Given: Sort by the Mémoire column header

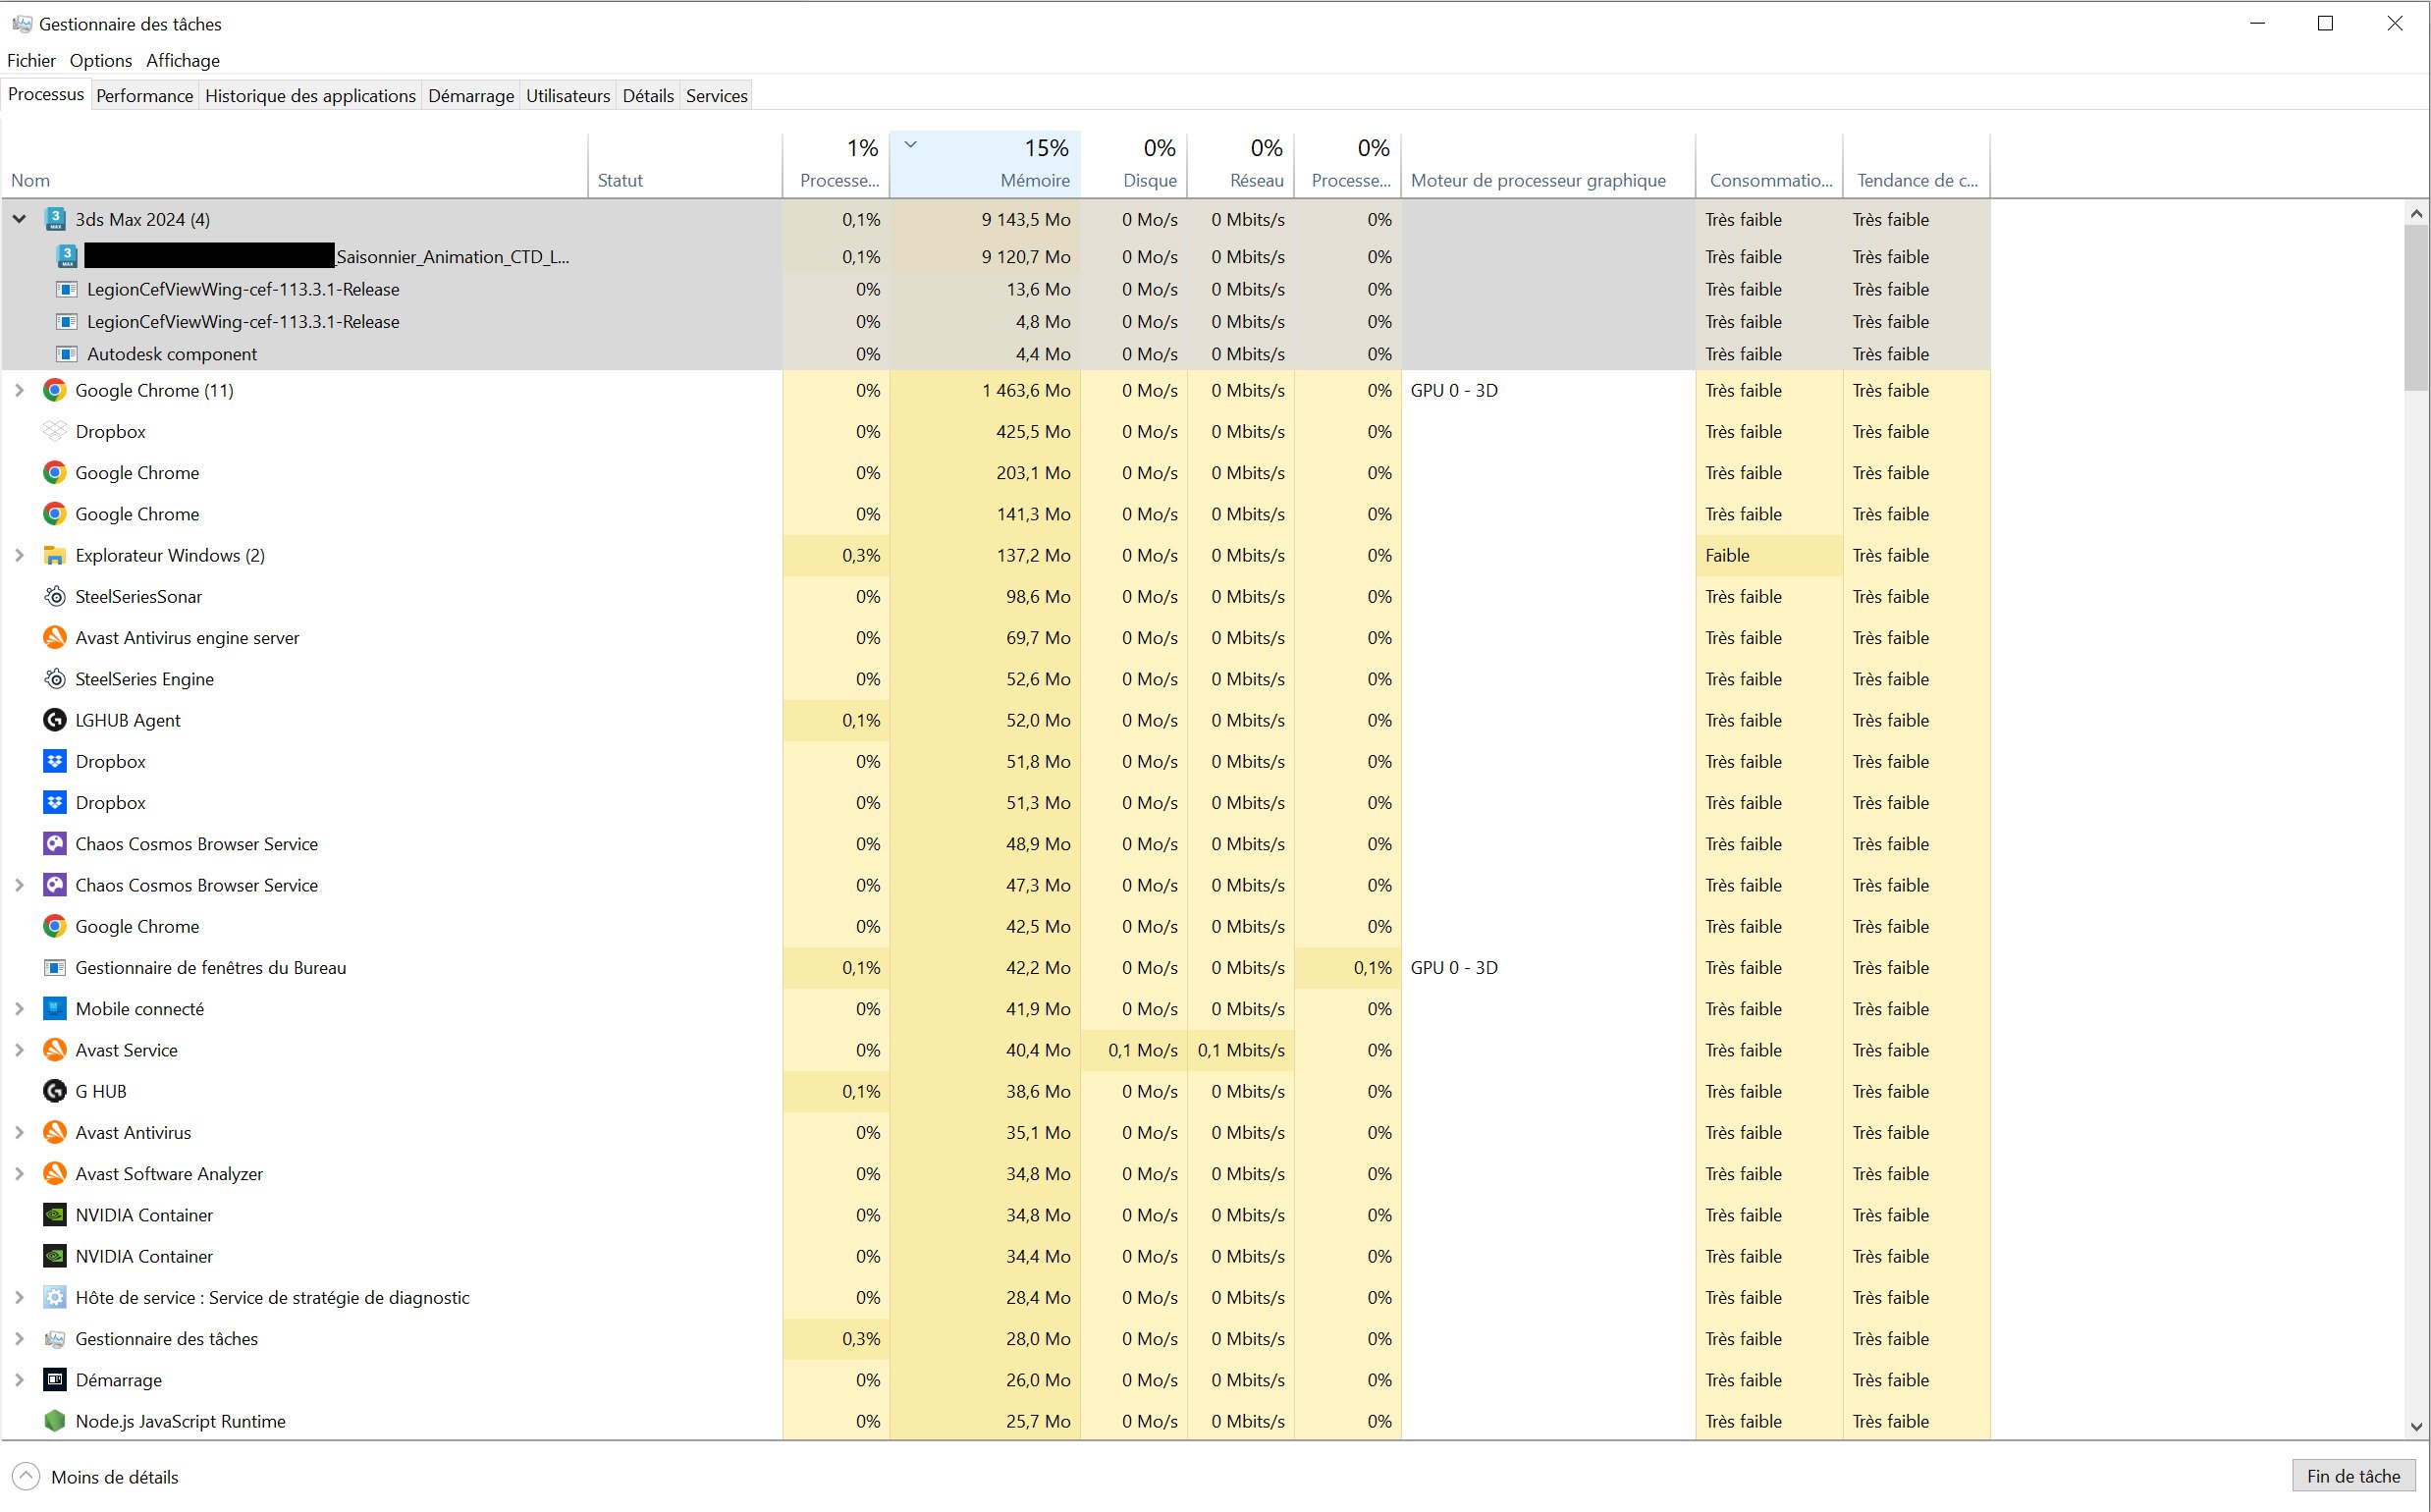Looking at the screenshot, I should (985, 164).
